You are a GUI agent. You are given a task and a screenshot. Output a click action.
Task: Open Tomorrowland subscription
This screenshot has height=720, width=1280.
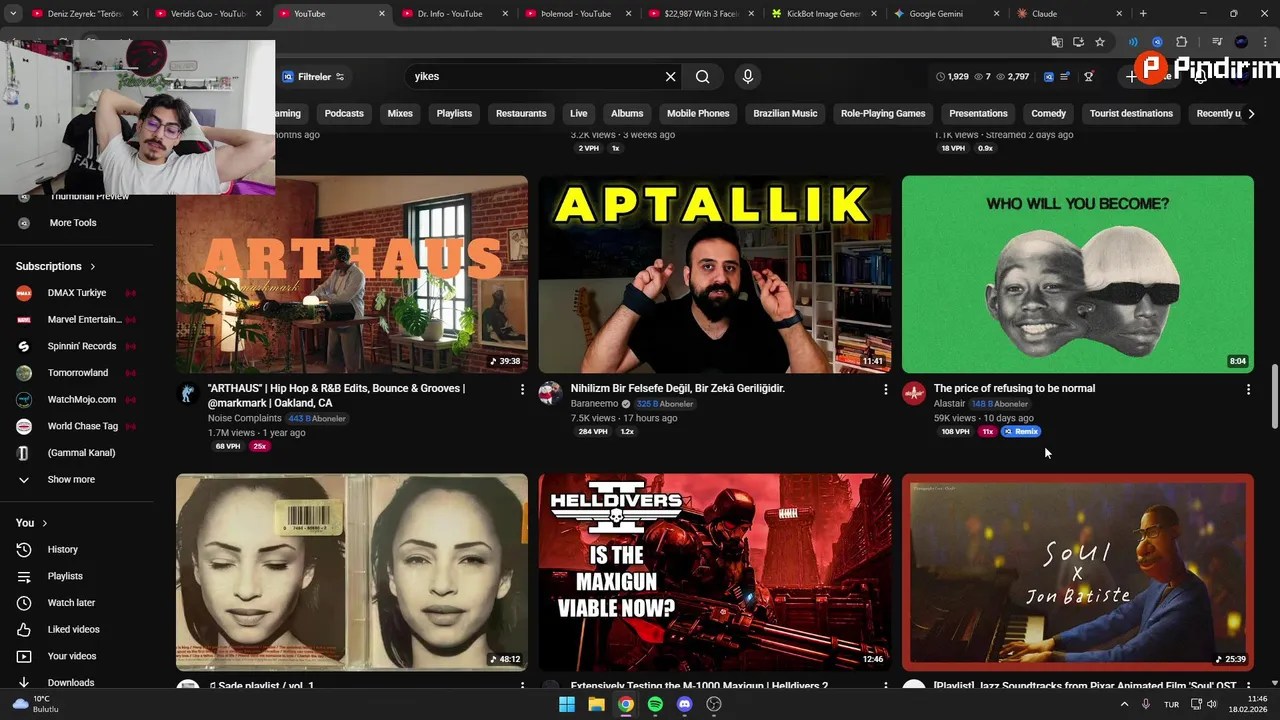coord(77,373)
